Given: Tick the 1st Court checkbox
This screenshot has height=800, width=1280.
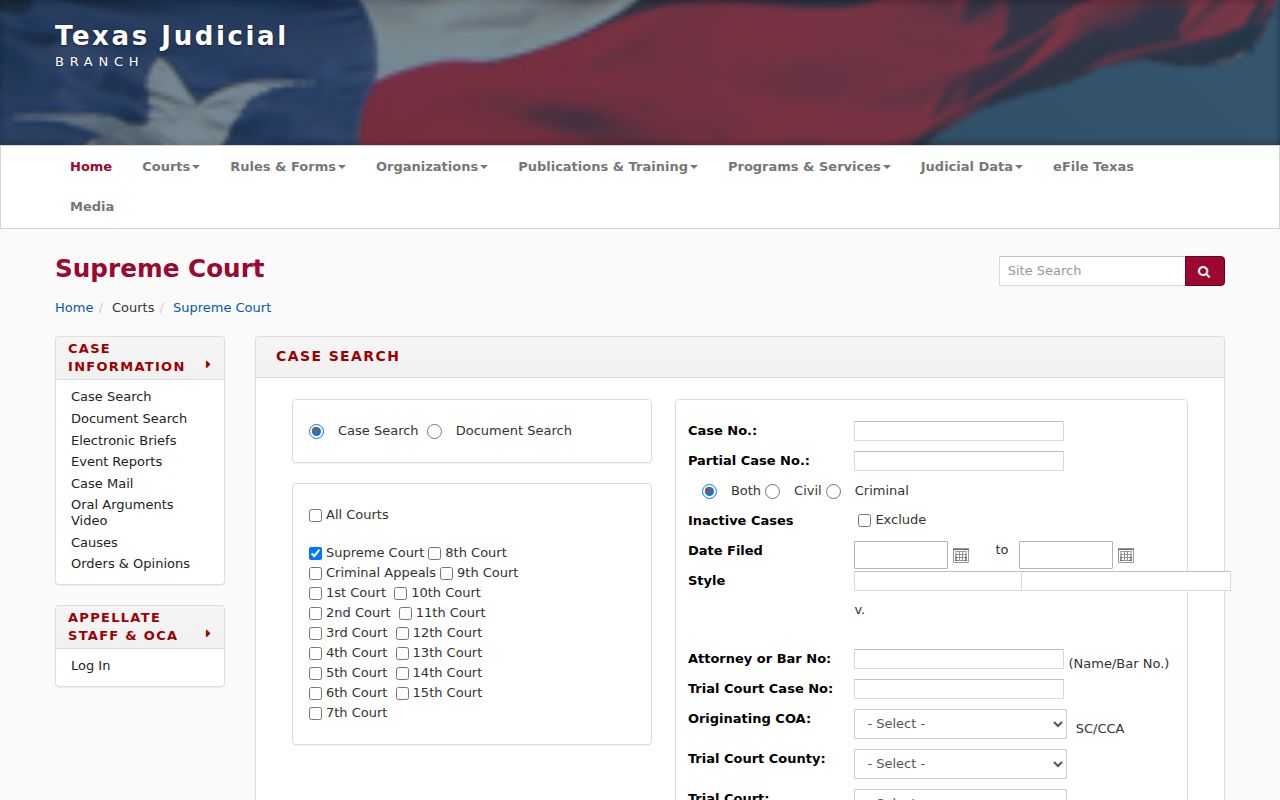Looking at the screenshot, I should point(315,593).
